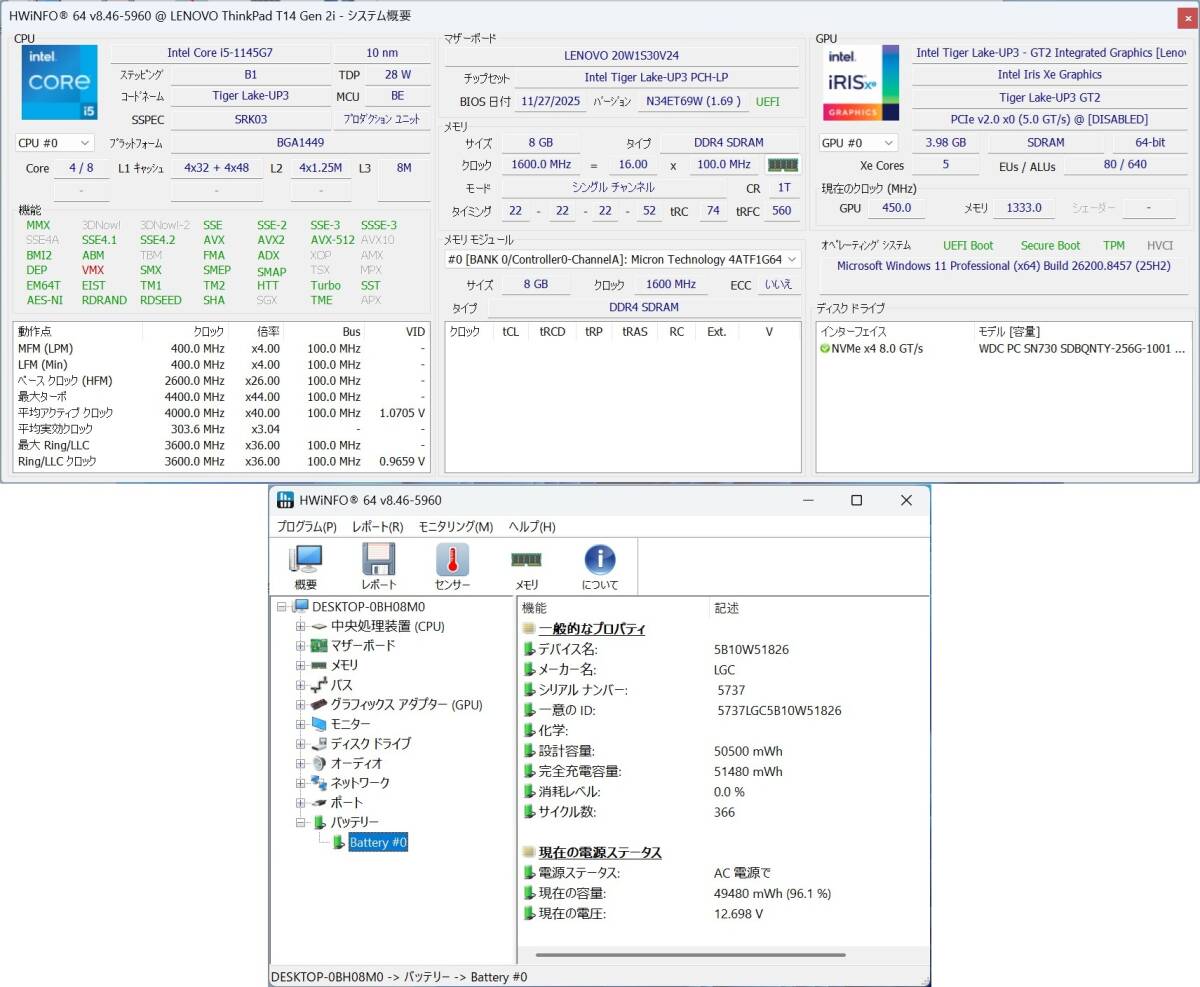Click the Tiger Lake-UP3 codename field

click(250, 96)
